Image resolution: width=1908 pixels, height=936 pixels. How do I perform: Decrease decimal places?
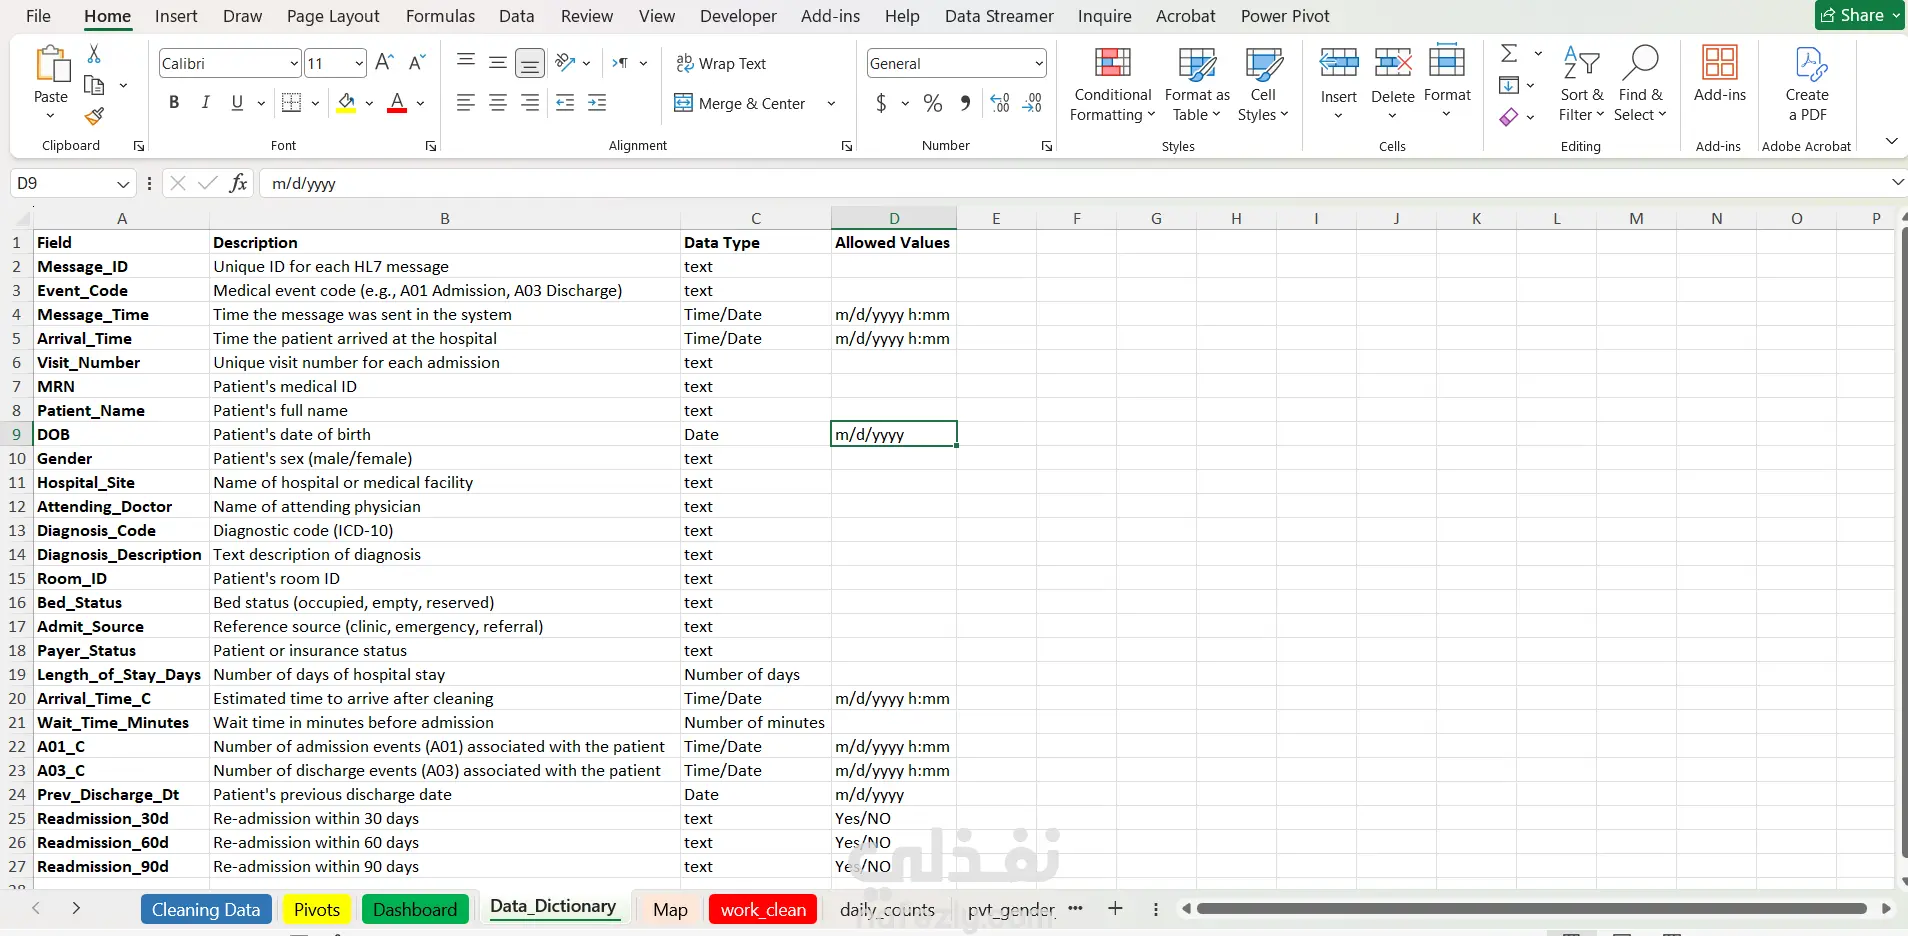coord(1033,103)
